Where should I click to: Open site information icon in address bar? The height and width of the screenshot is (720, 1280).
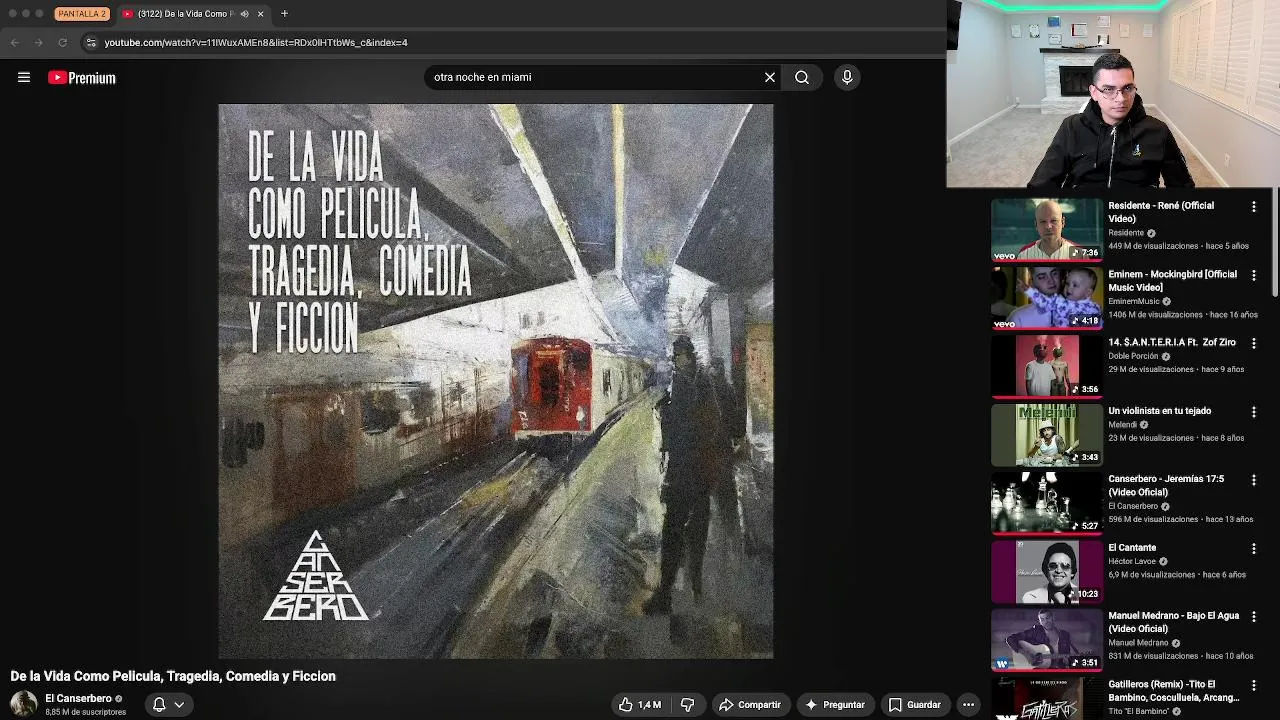(91, 43)
